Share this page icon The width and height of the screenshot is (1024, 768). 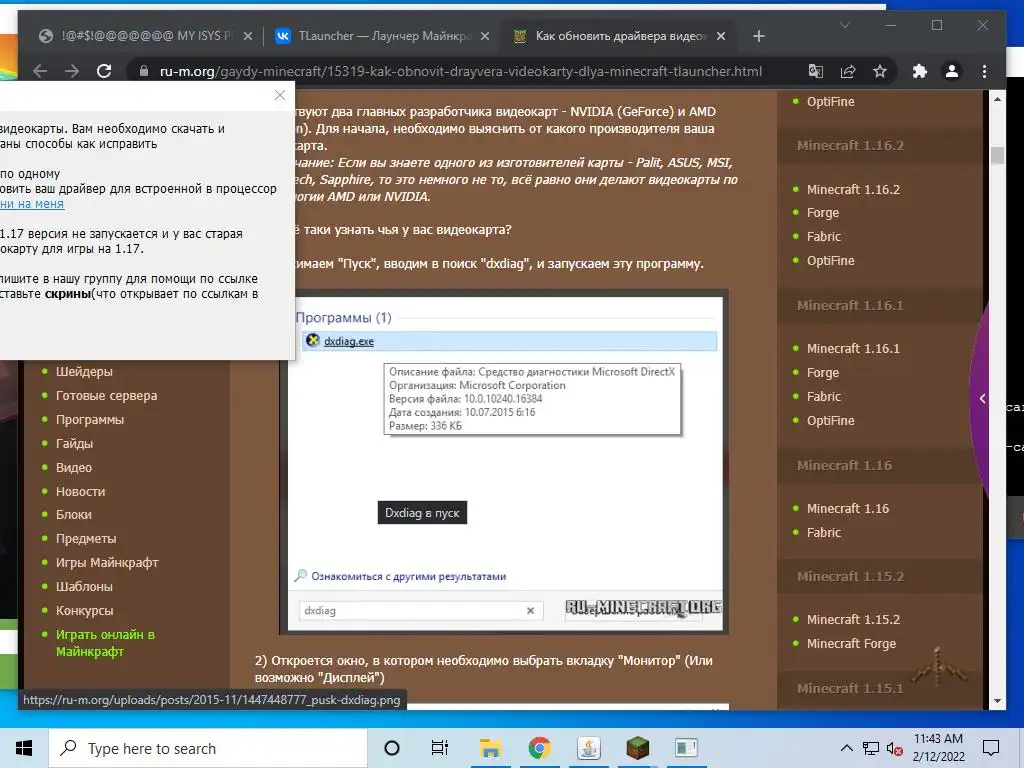pos(848,71)
